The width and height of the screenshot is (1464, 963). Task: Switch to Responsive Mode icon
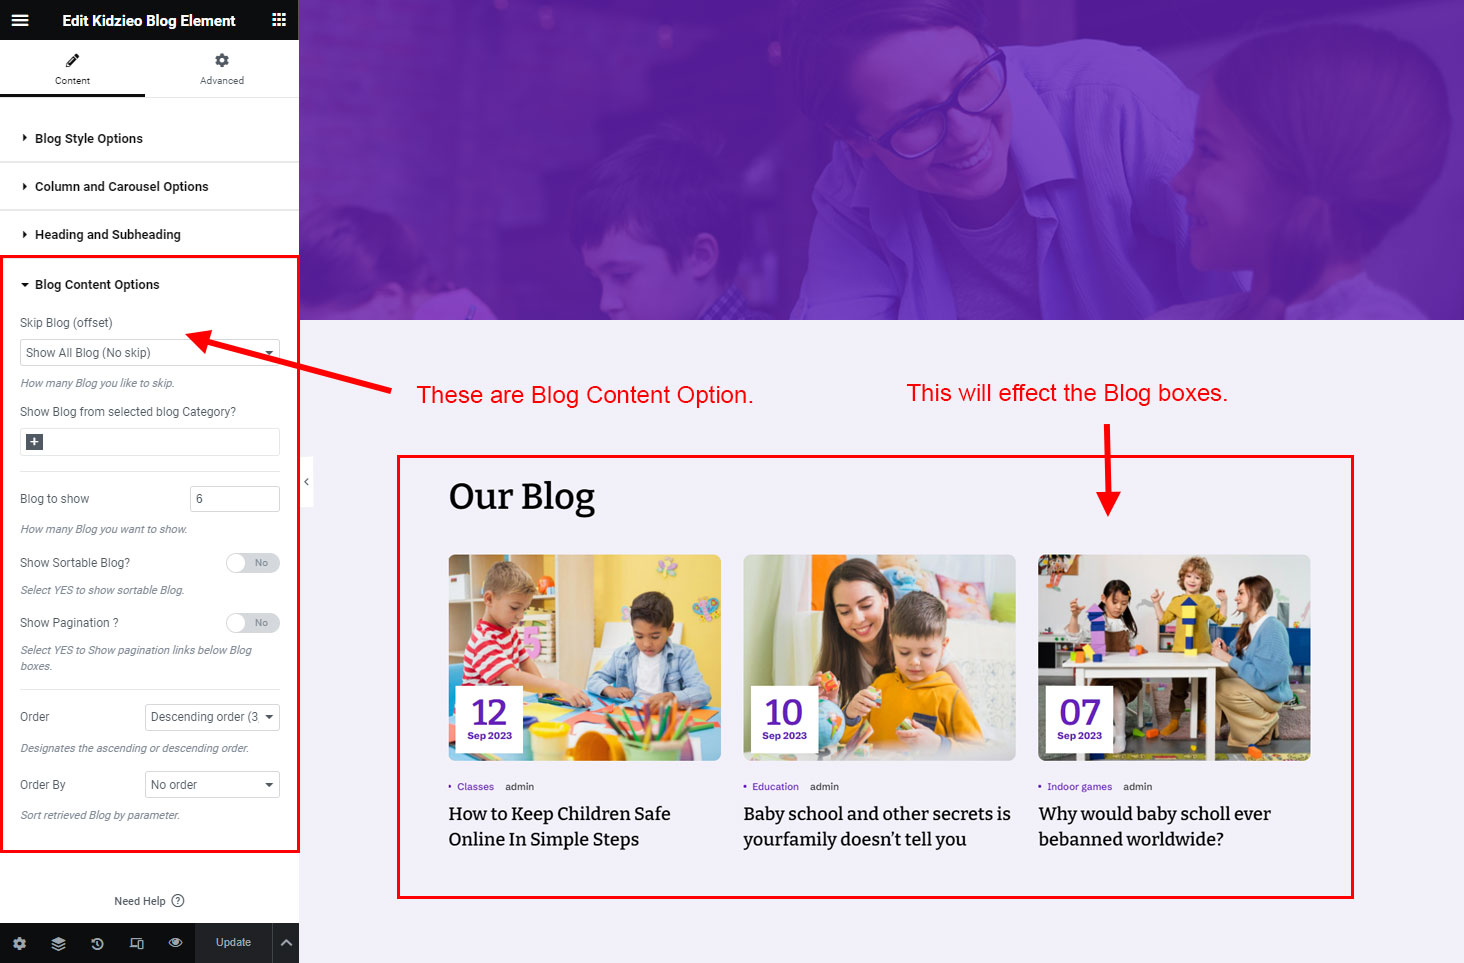click(137, 943)
